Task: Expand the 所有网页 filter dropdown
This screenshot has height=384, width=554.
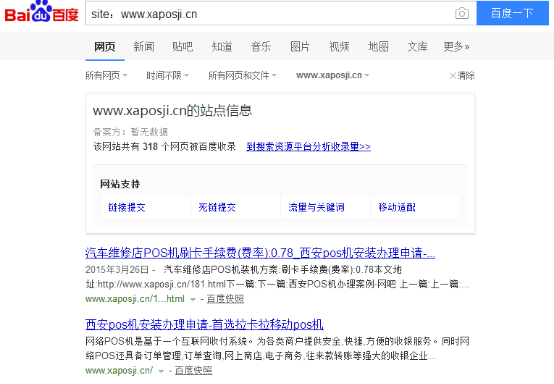Action: [x=106, y=75]
